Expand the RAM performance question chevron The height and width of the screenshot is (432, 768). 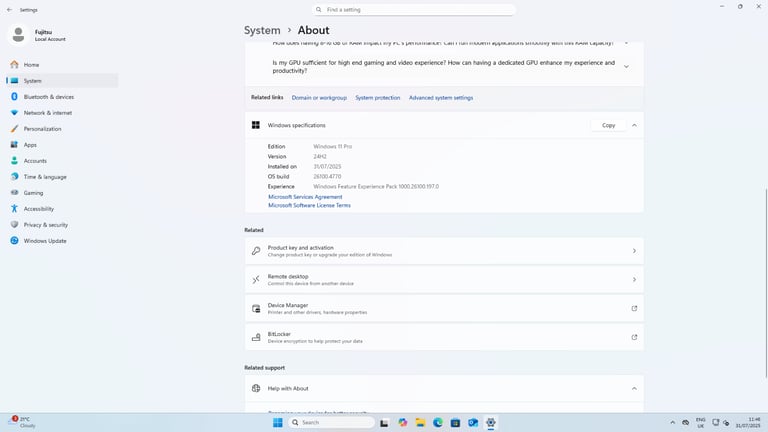[x=626, y=43]
